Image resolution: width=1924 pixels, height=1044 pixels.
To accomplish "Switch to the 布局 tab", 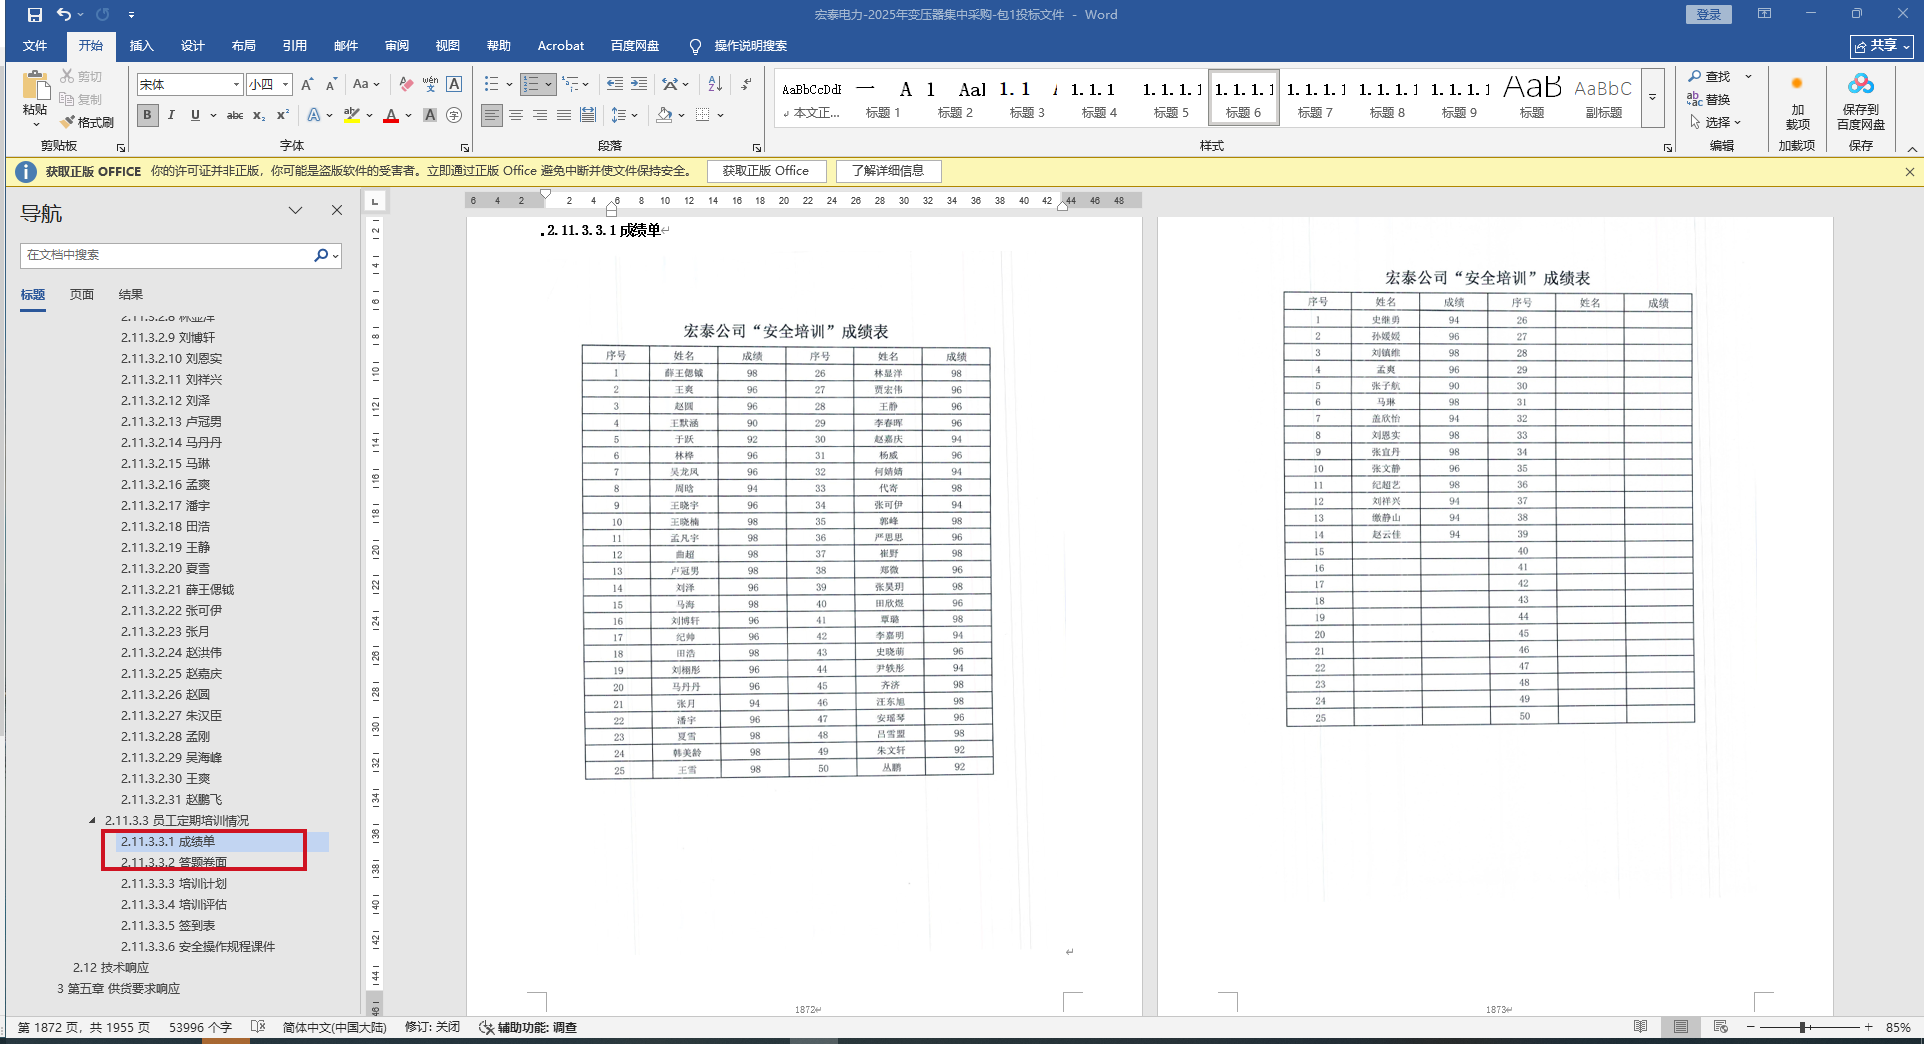I will [x=244, y=46].
